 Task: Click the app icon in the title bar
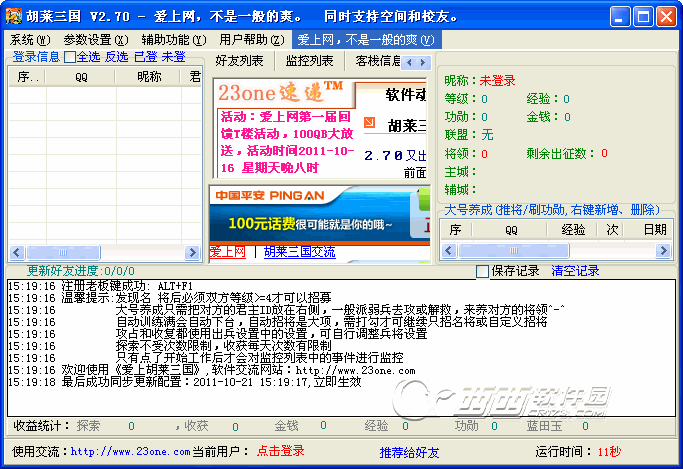pos(14,17)
